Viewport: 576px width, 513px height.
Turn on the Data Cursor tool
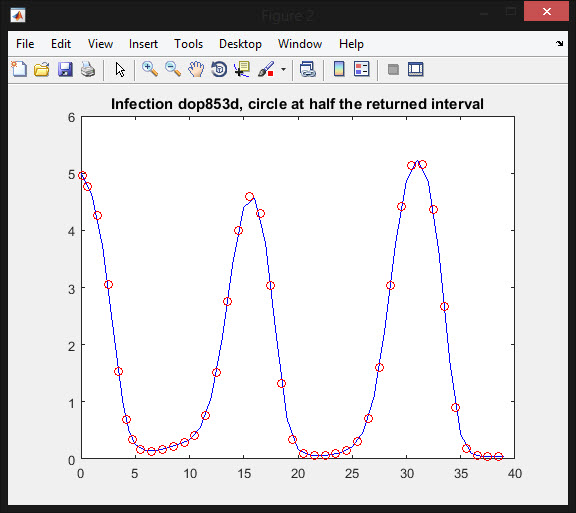click(x=242, y=69)
